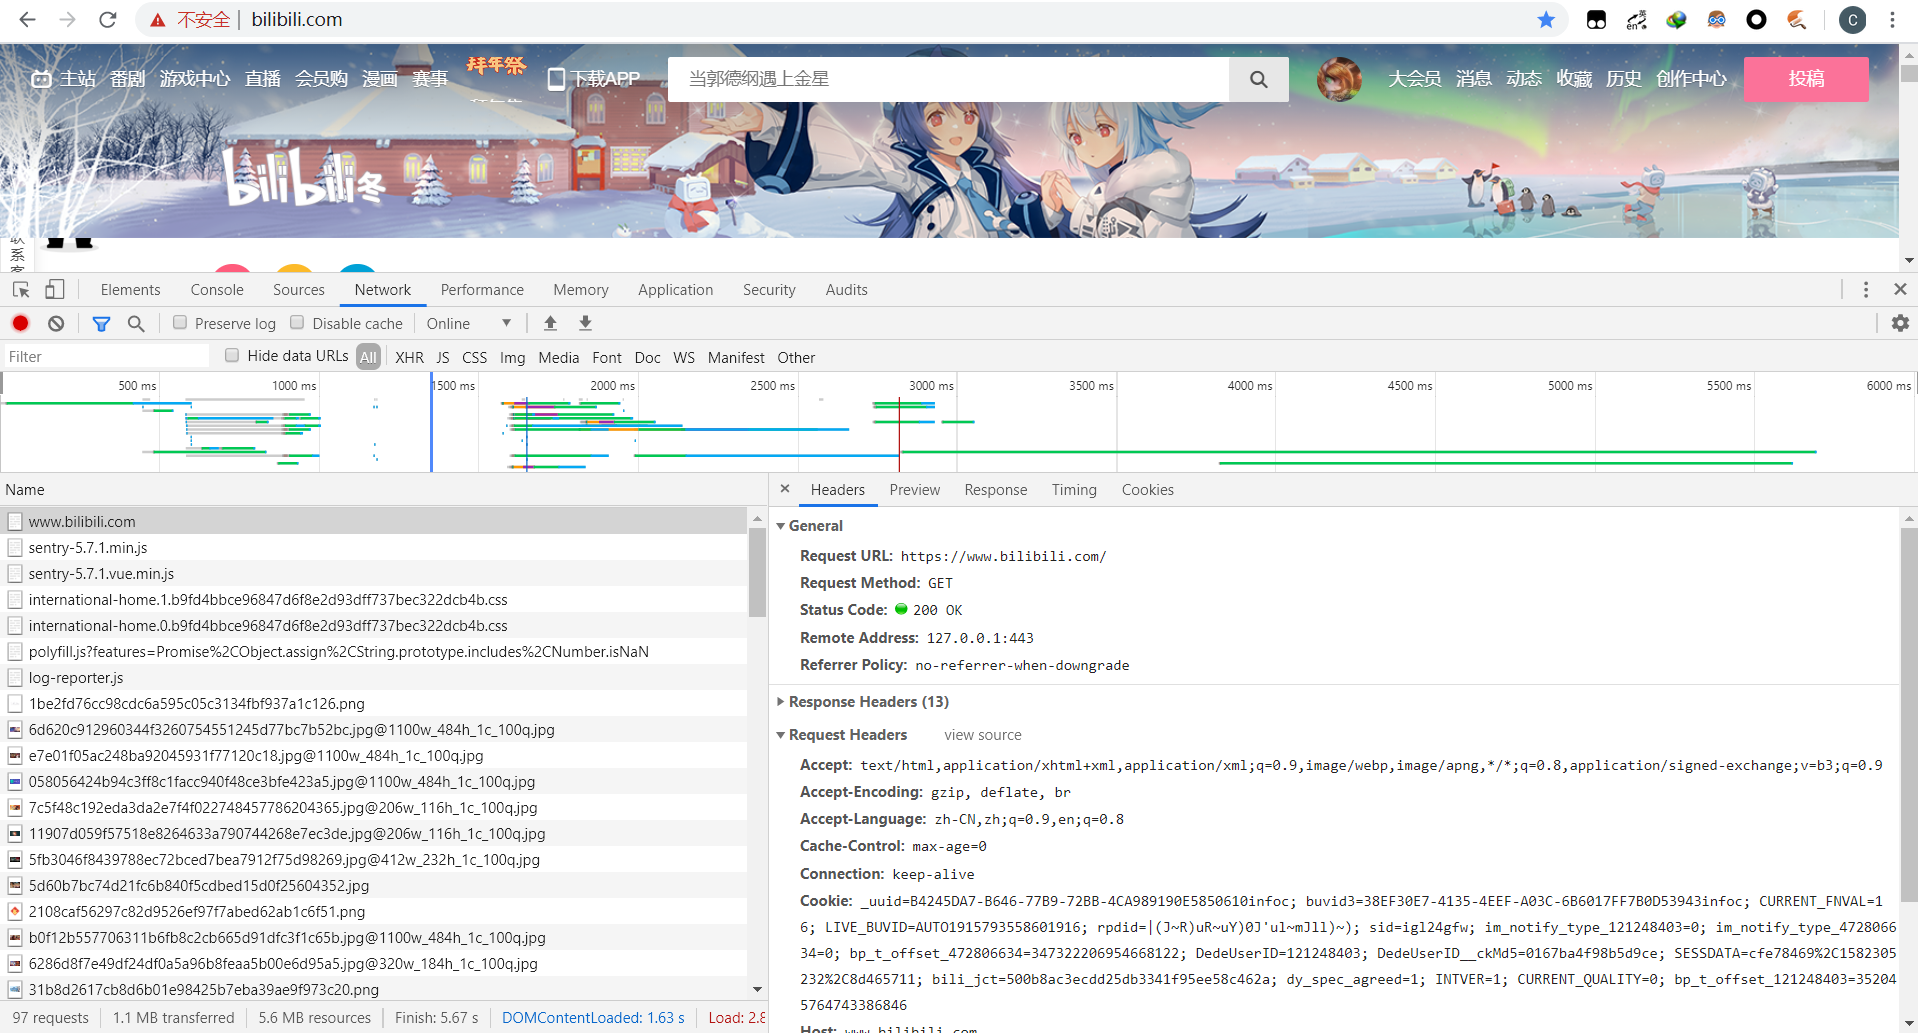The height and width of the screenshot is (1033, 1918).
Task: Click the bilibili user avatar
Action: click(1339, 79)
